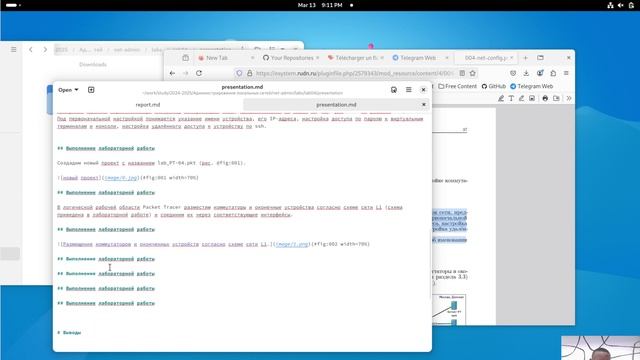Viewport: 640px width, 360px height.
Task: Click the power icon in system tray
Action: [631, 5]
